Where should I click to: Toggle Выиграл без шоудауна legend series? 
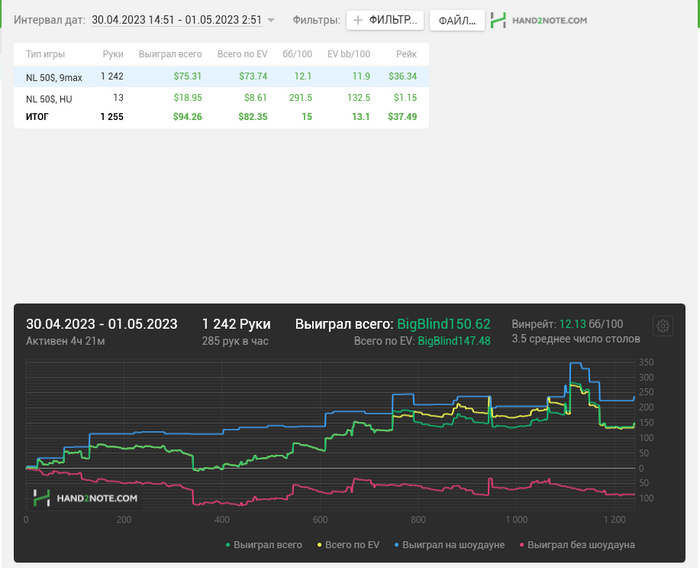[x=577, y=545]
